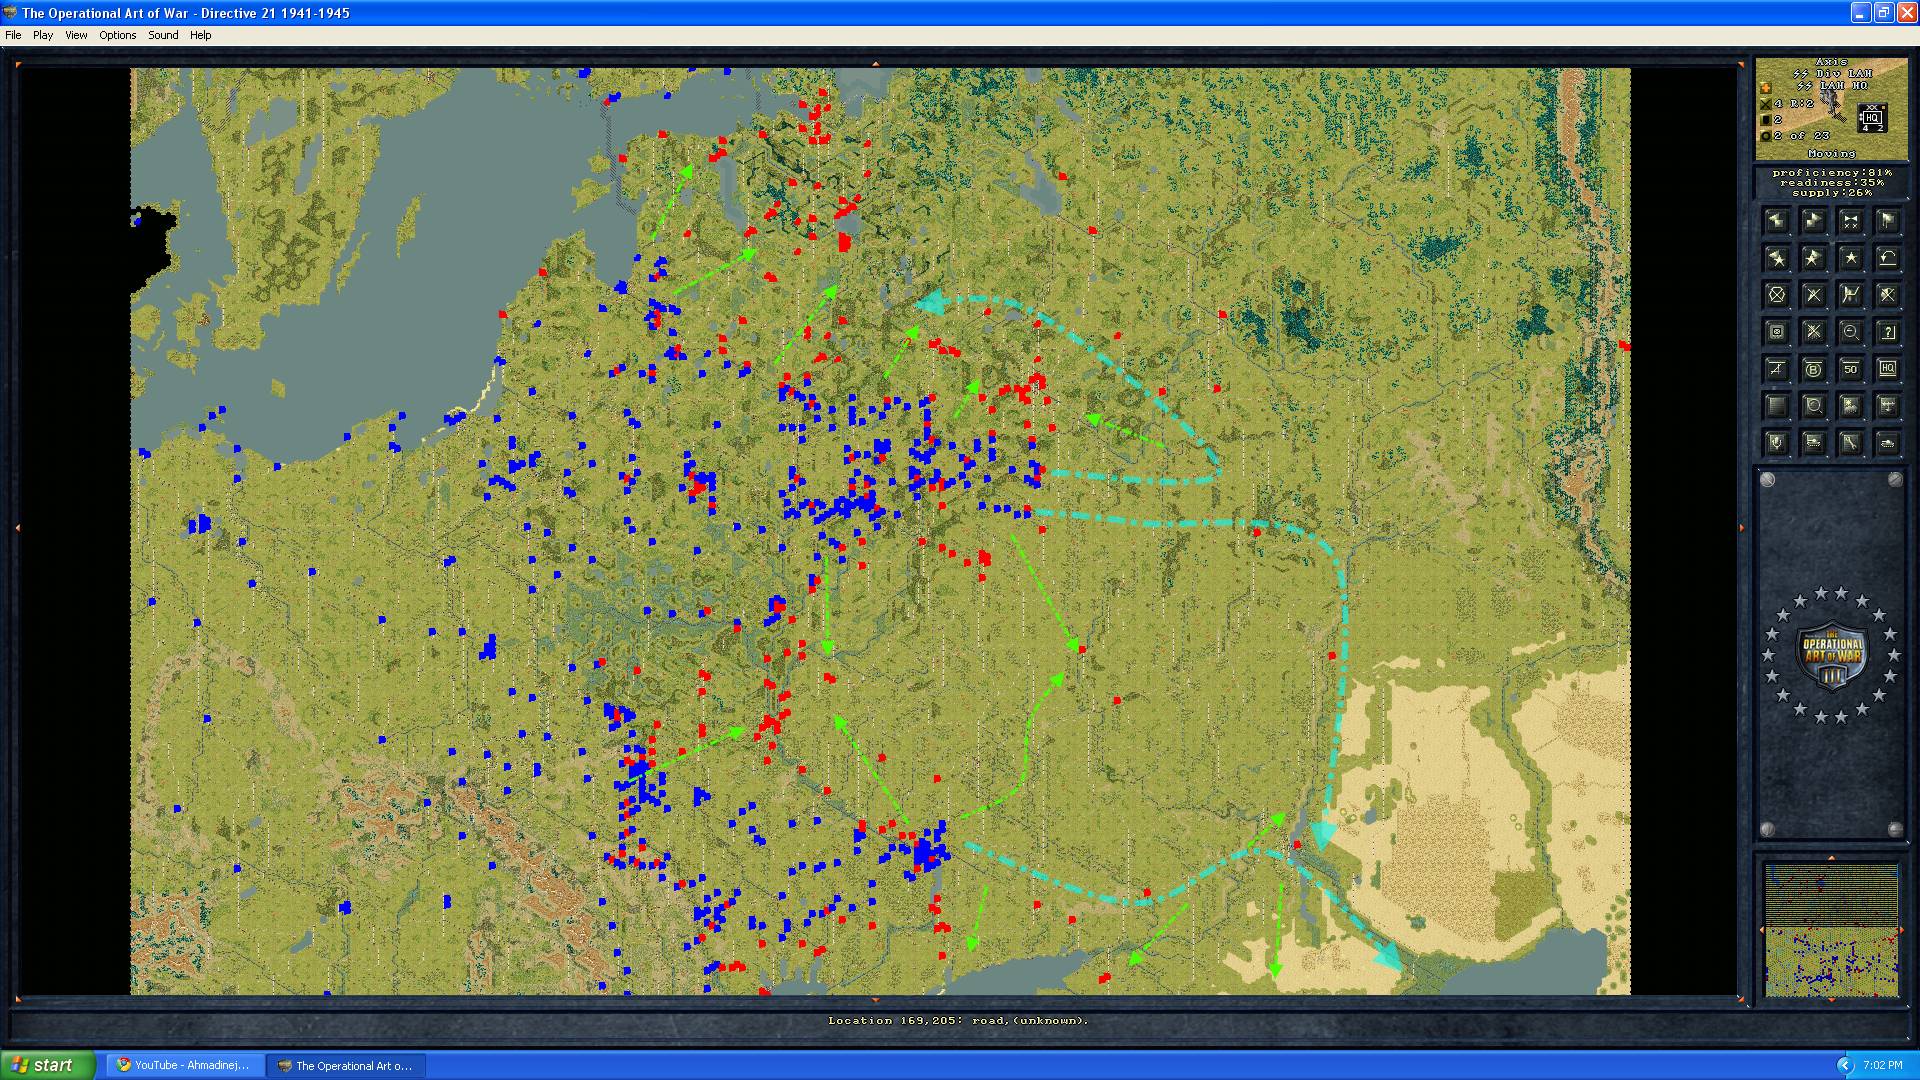Click the wrench report icon
This screenshot has height=1080, width=1920.
(x=1850, y=443)
